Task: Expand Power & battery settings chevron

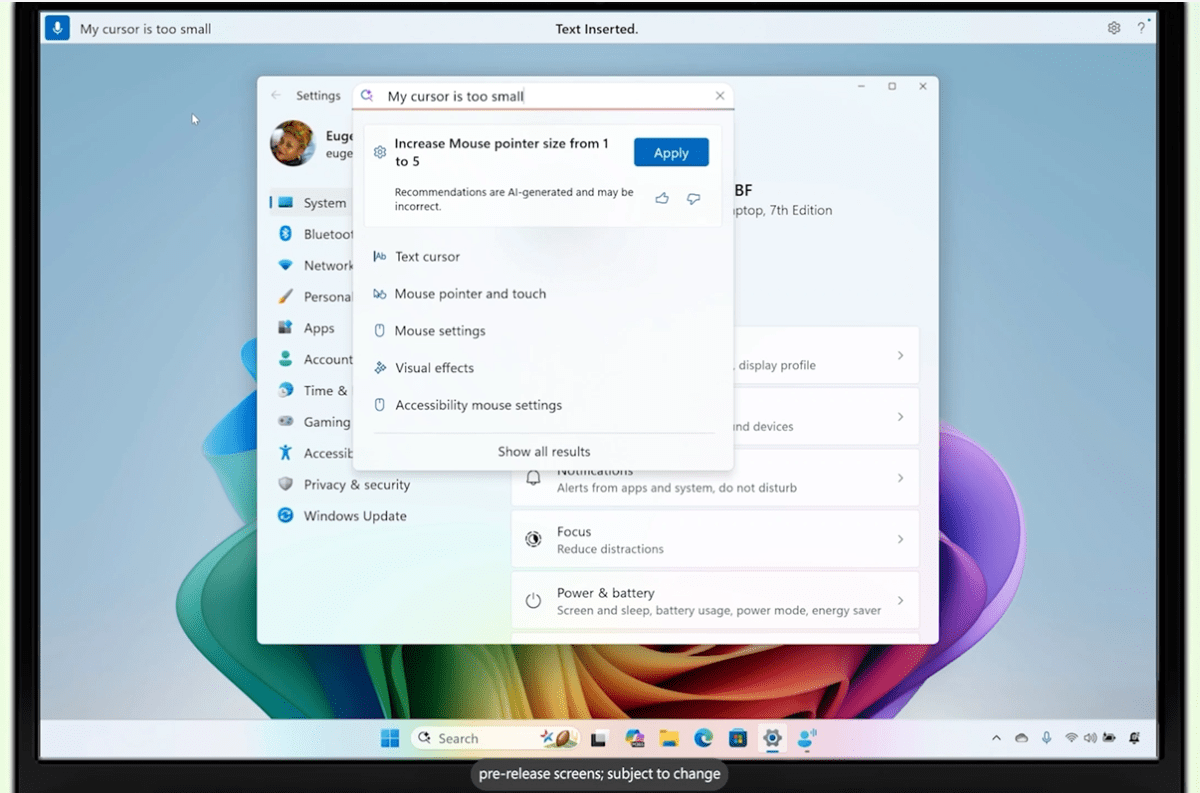Action: 900,601
